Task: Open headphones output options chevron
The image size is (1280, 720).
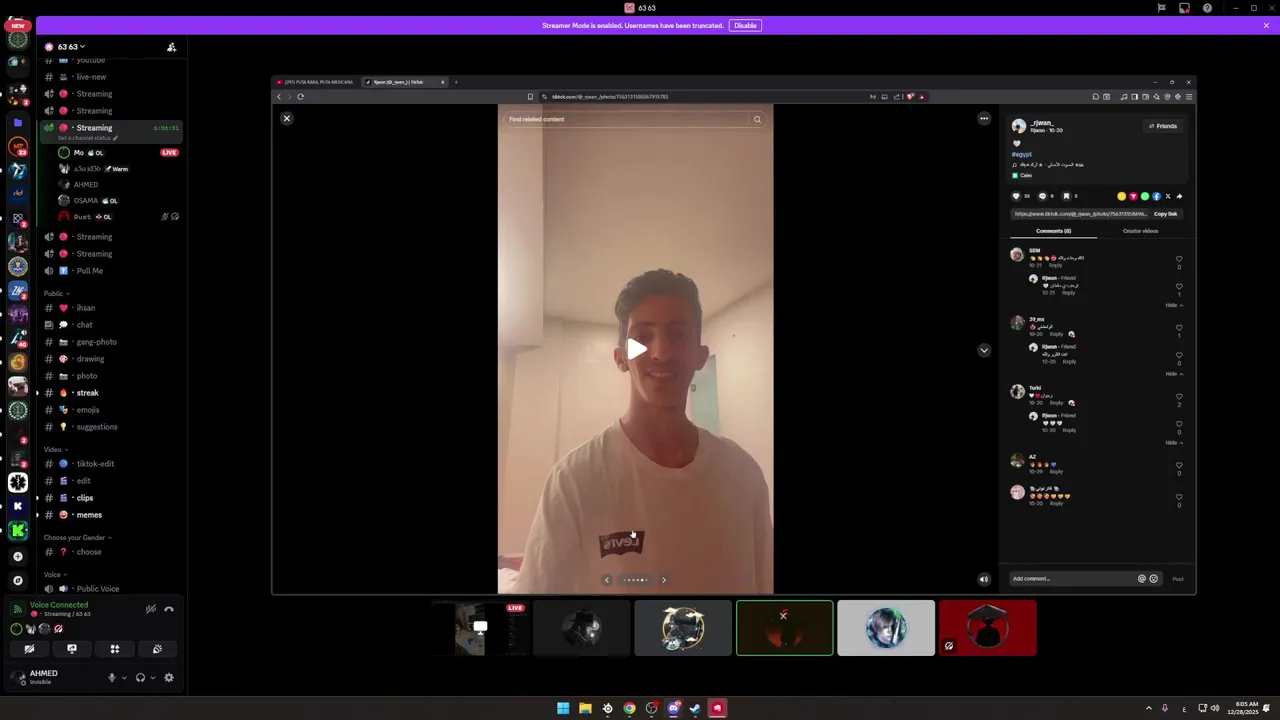Action: [152, 677]
